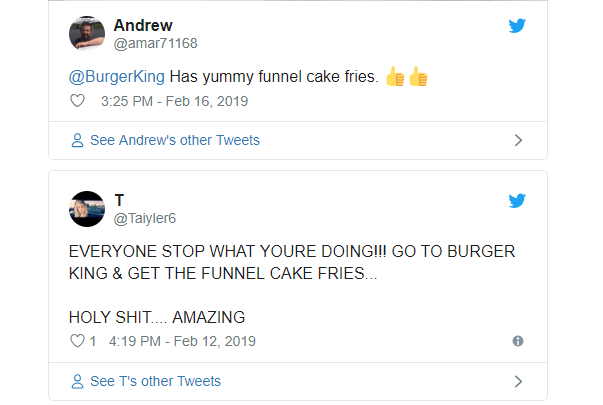Viewport: 603px width, 405px height.
Task: Like T's funnel cake fries tweet
Action: 77,341
